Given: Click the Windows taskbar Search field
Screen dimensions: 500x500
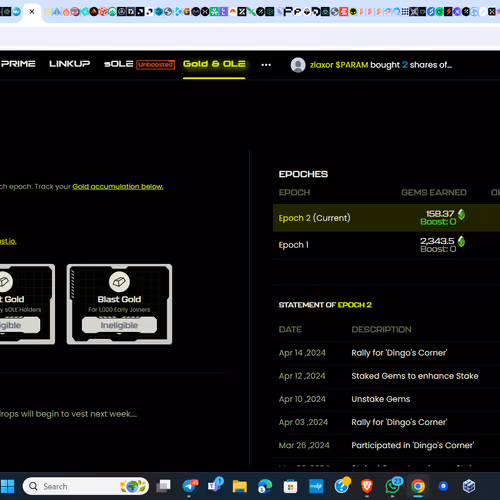Looking at the screenshot, I should pyautogui.click(x=85, y=486).
